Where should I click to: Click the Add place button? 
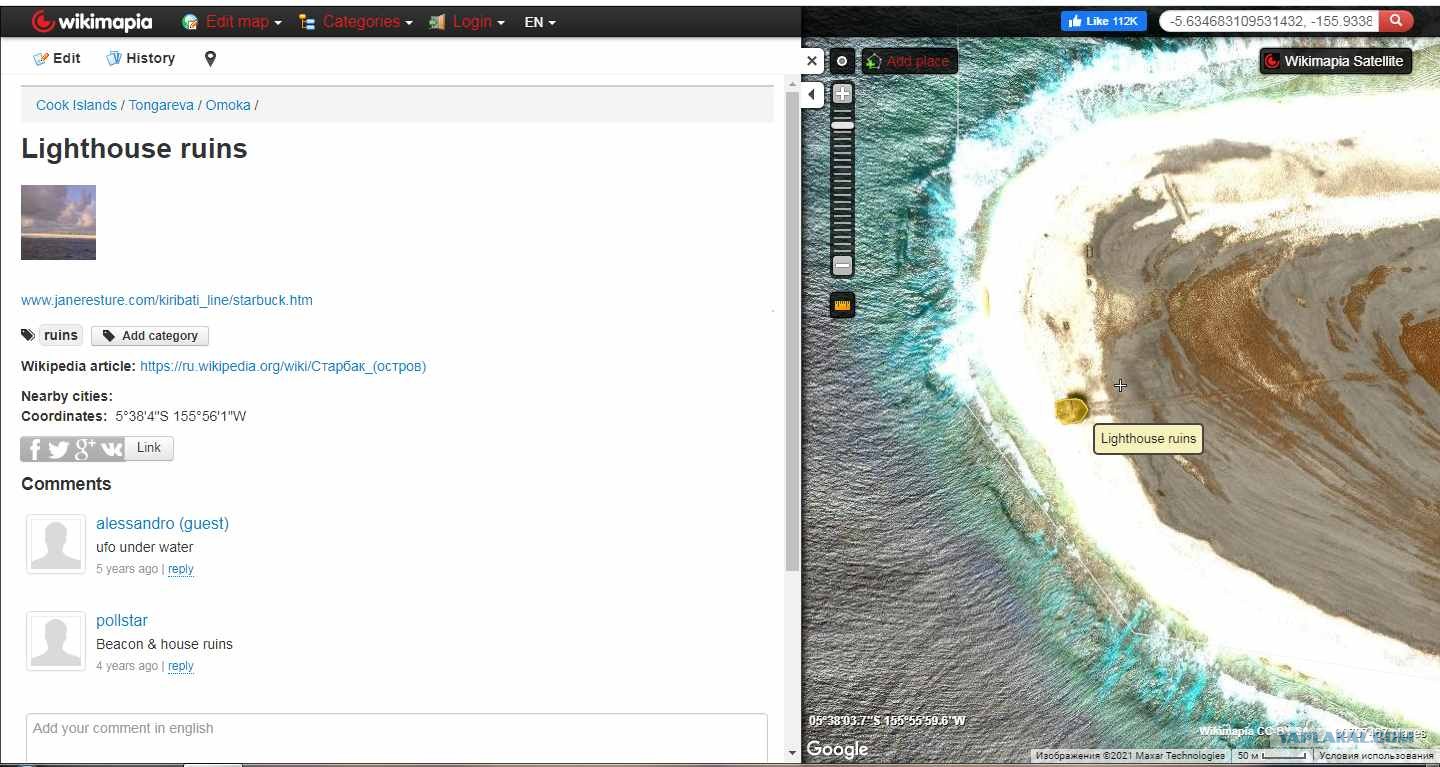tap(908, 61)
